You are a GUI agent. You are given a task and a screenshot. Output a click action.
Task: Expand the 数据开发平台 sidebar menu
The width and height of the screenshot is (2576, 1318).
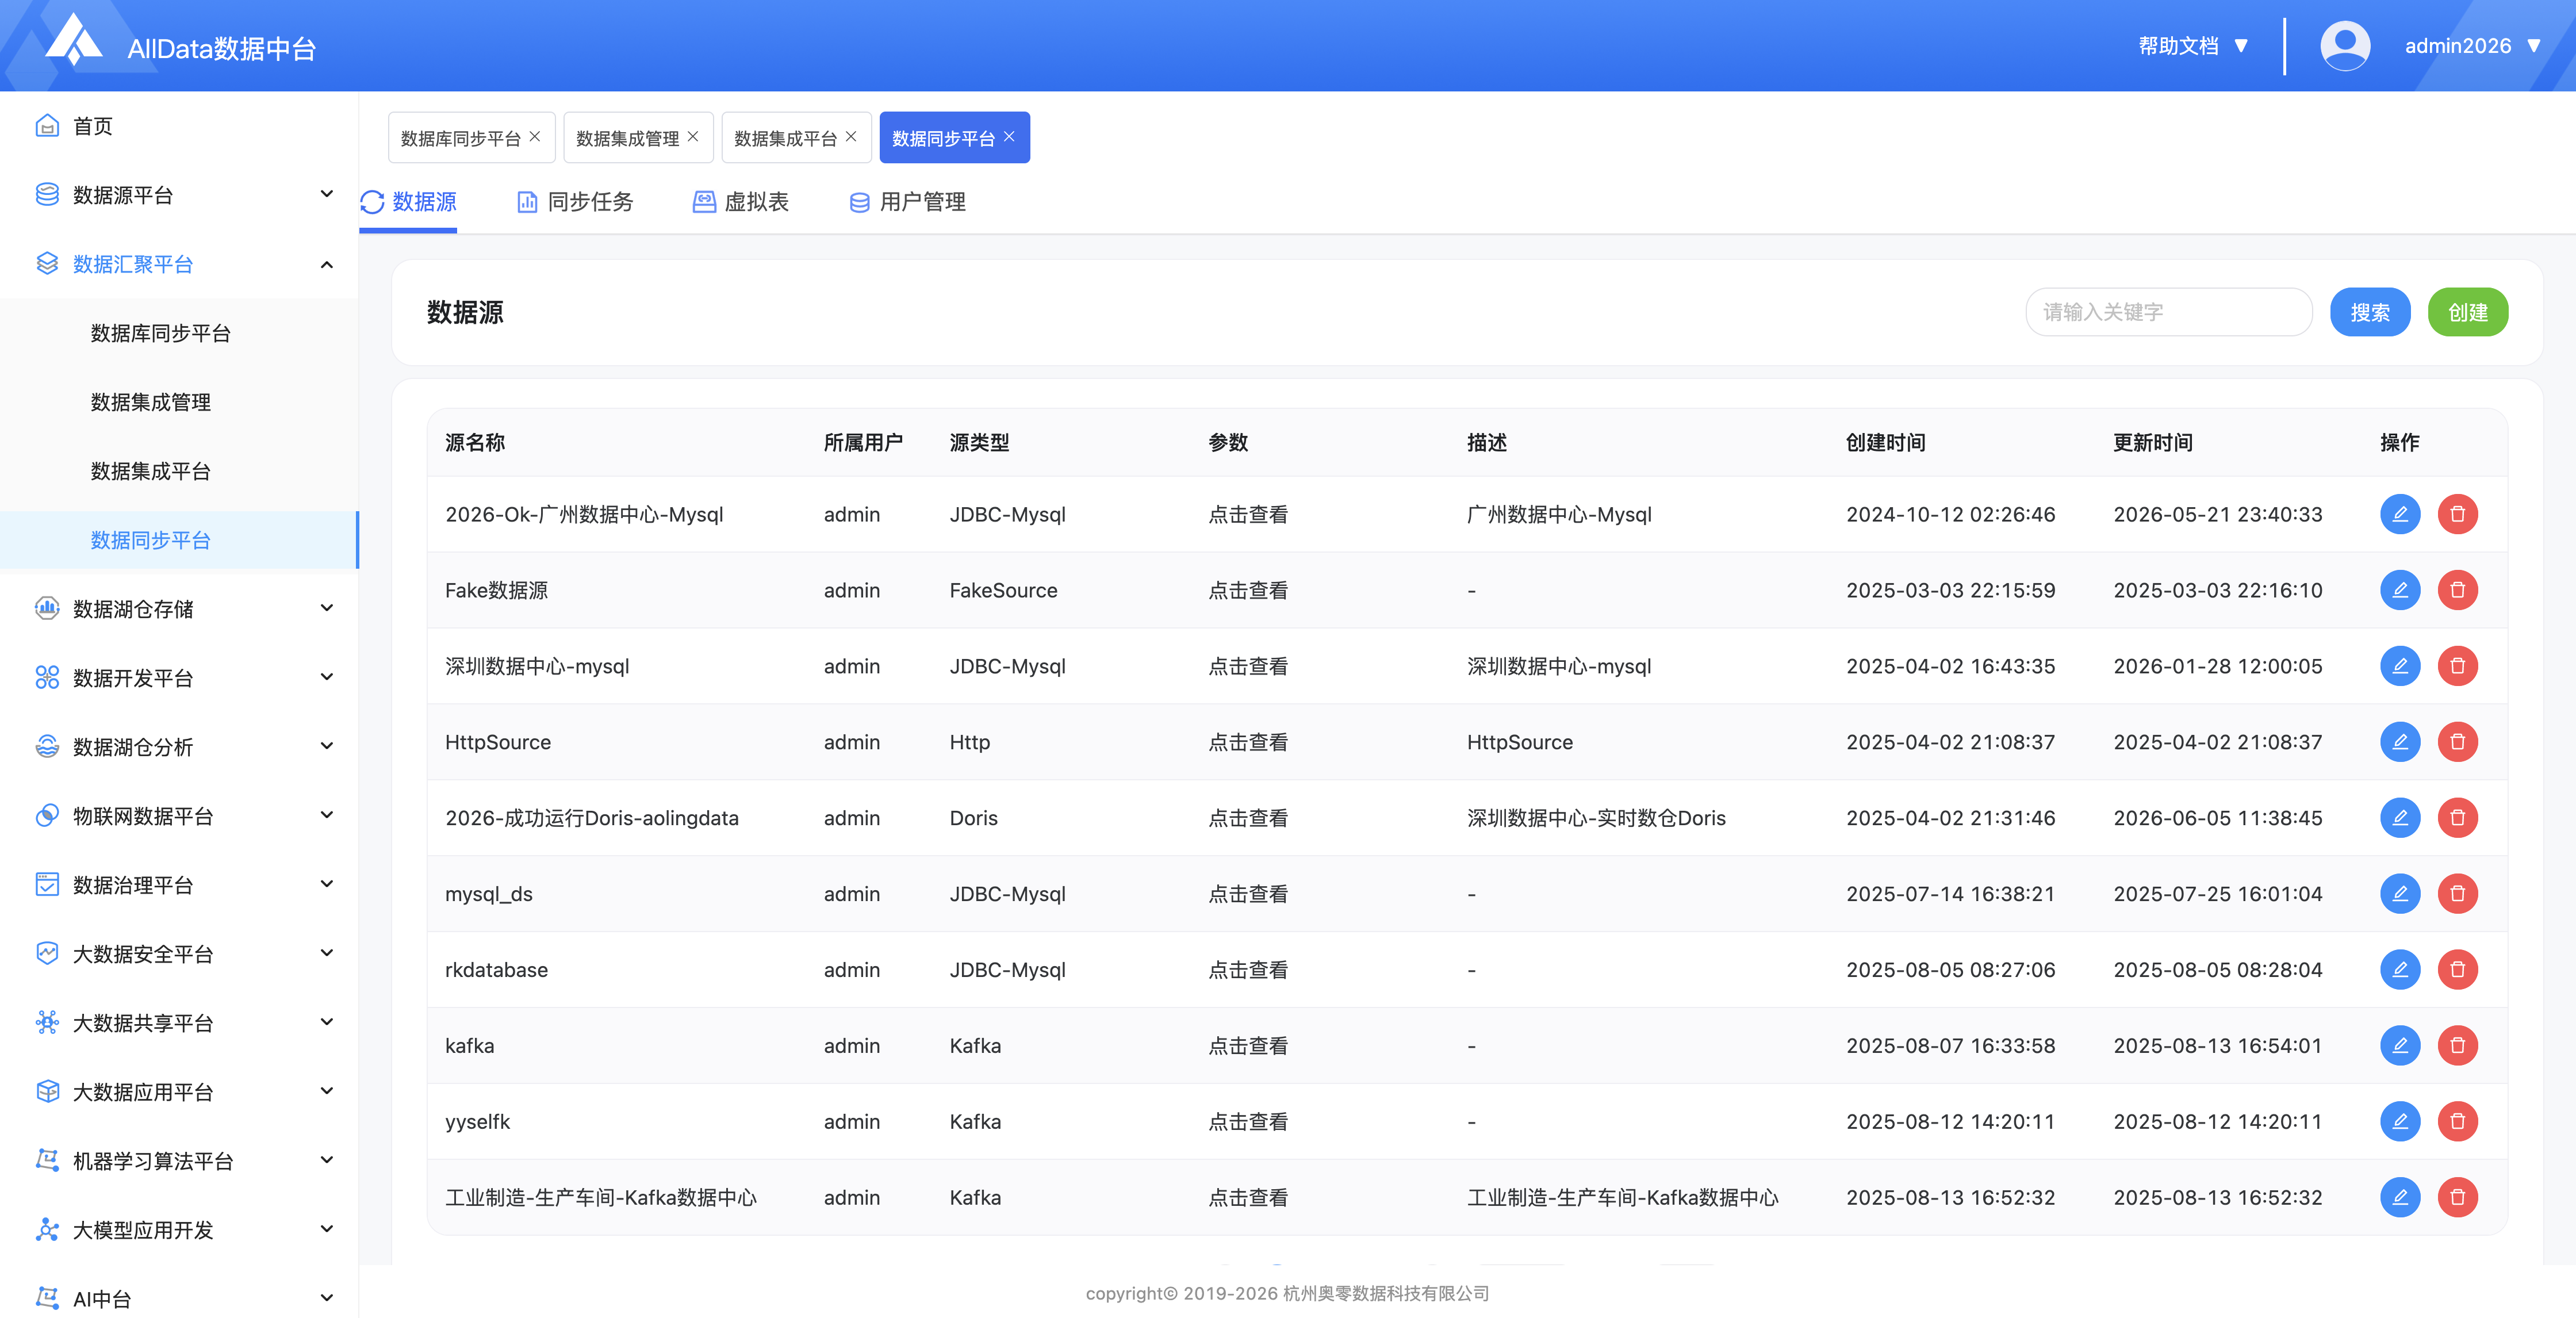point(179,678)
